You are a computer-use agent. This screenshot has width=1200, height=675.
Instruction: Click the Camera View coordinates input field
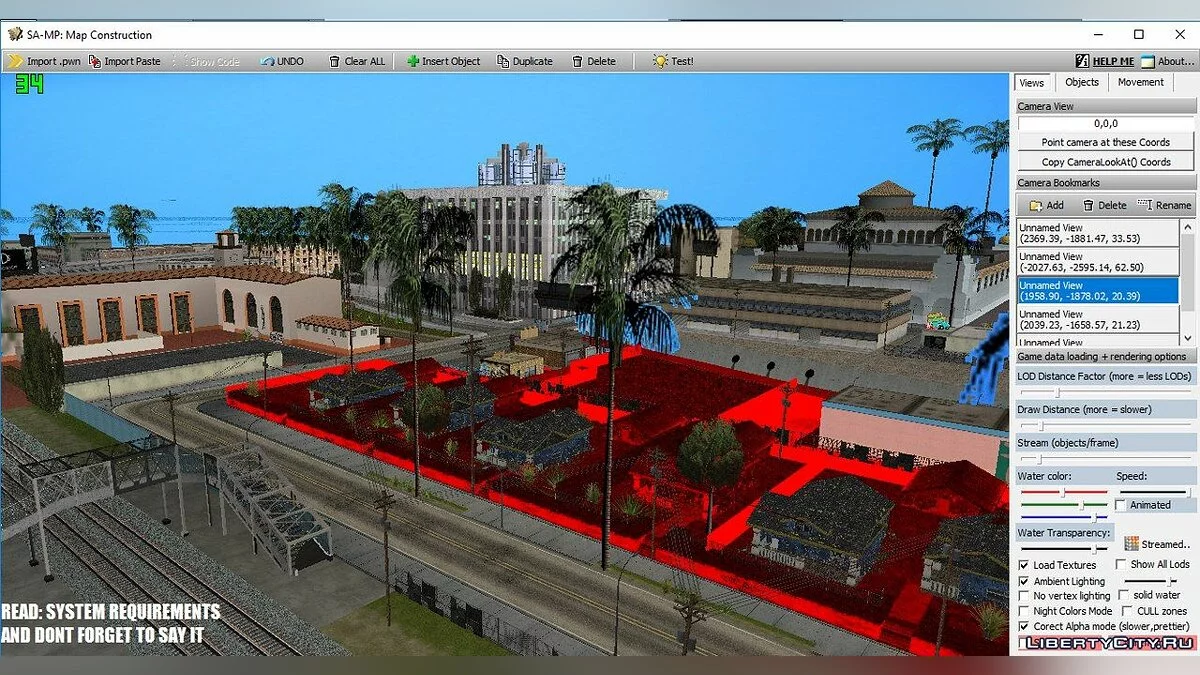1105,124
